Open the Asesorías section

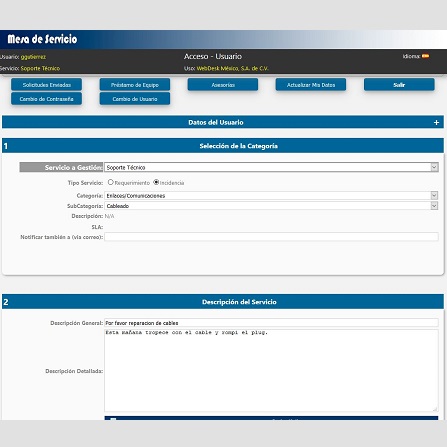(223, 85)
